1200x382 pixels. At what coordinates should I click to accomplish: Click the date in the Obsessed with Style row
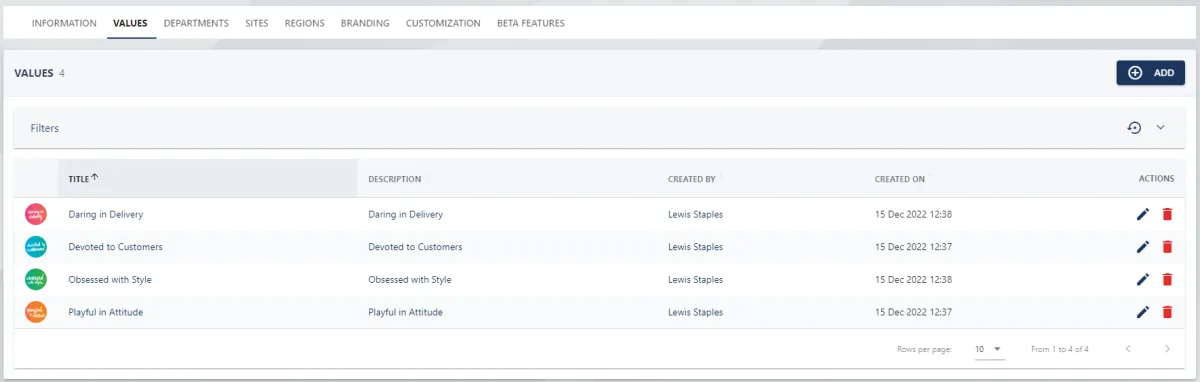913,280
